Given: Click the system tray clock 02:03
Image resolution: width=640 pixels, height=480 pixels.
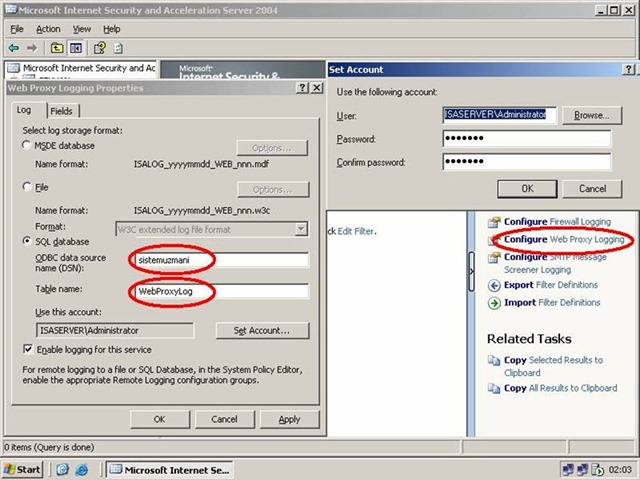Looking at the screenshot, I should pyautogui.click(x=620, y=470).
